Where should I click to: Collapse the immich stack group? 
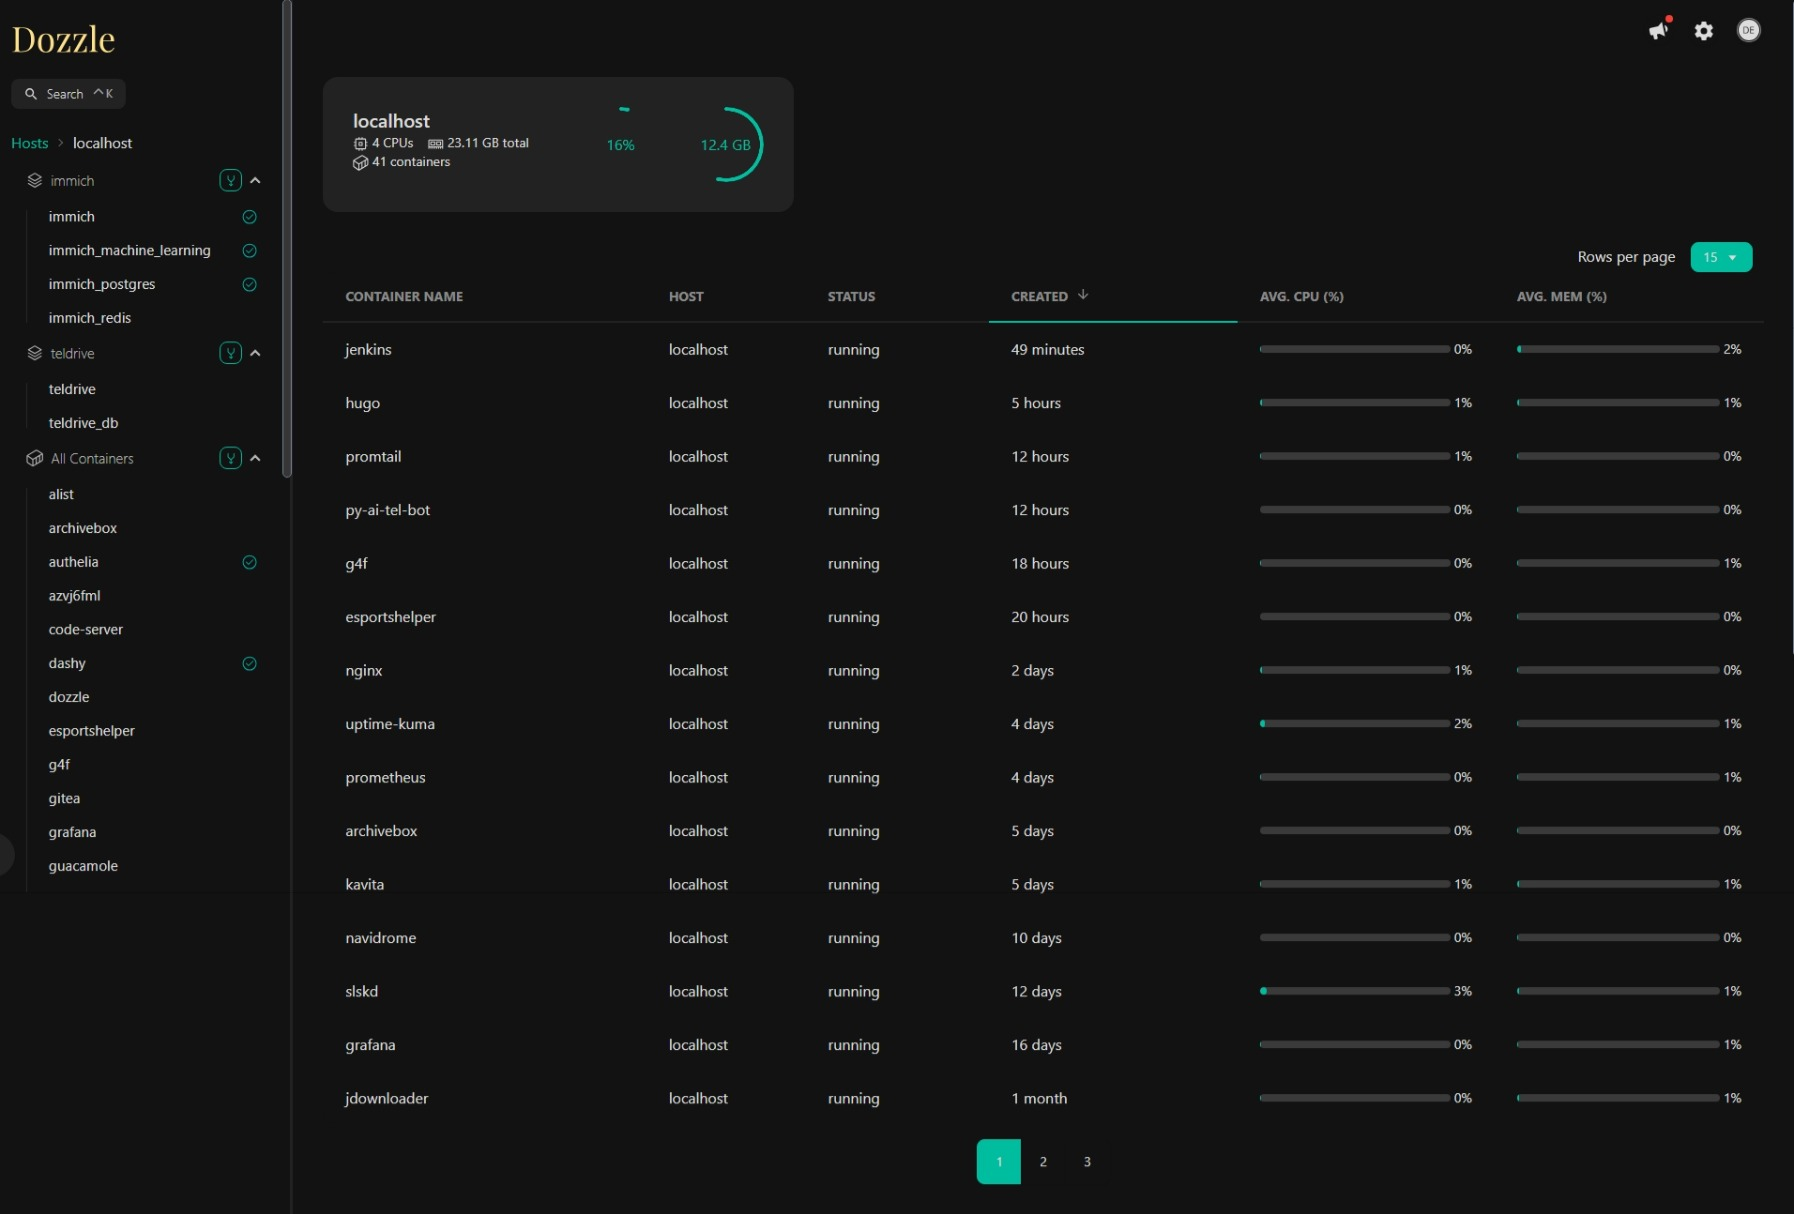coord(256,181)
